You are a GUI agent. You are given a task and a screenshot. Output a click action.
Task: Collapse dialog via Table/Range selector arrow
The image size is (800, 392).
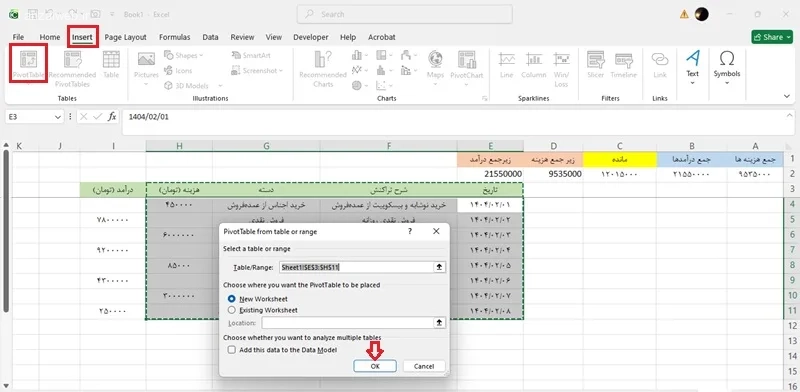pos(439,267)
